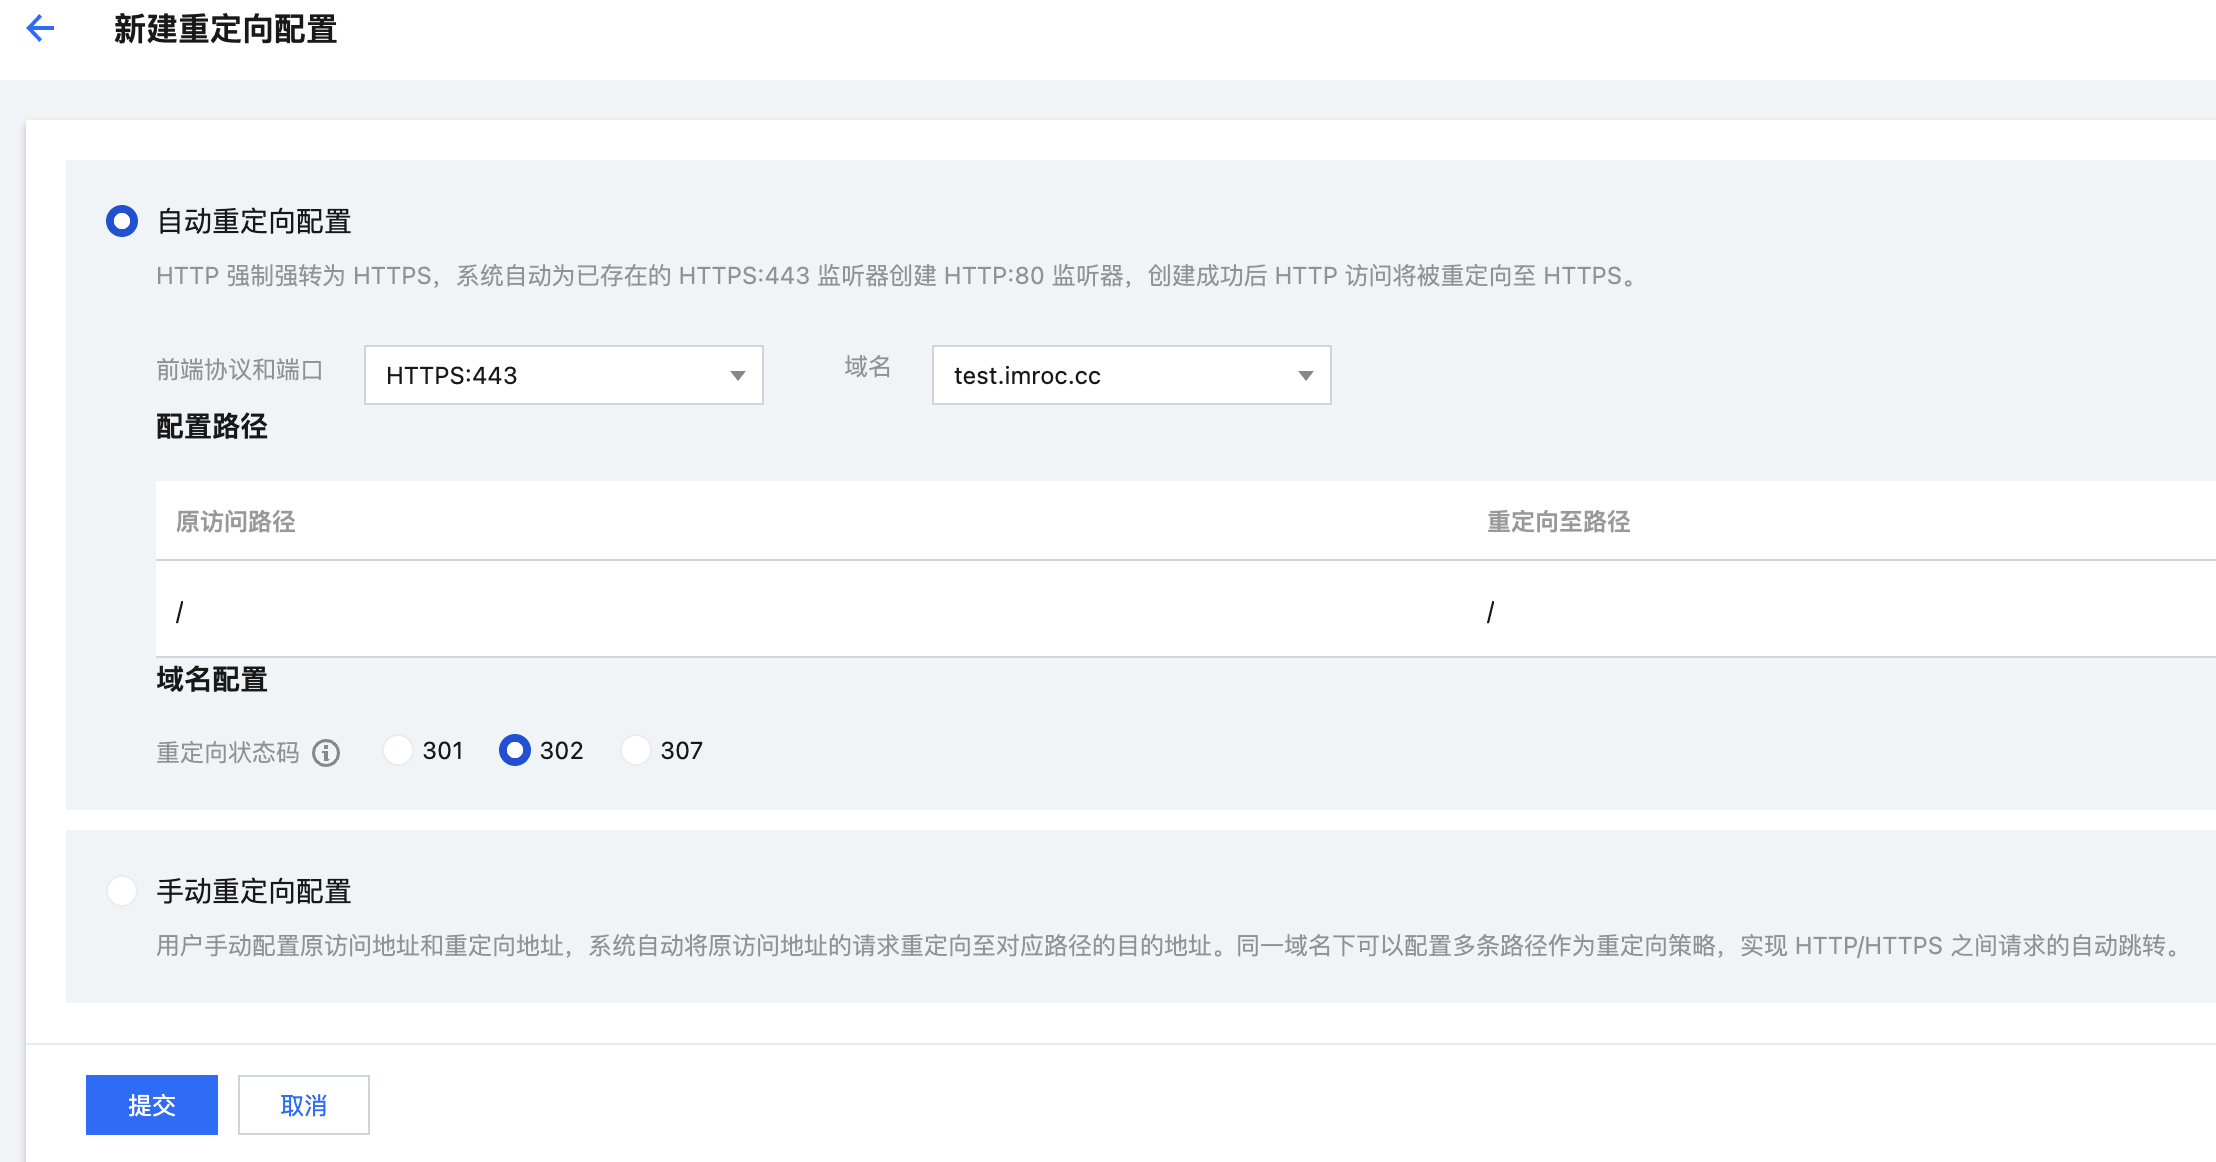Choose the 307 status code option
This screenshot has width=2216, height=1162.
(636, 750)
